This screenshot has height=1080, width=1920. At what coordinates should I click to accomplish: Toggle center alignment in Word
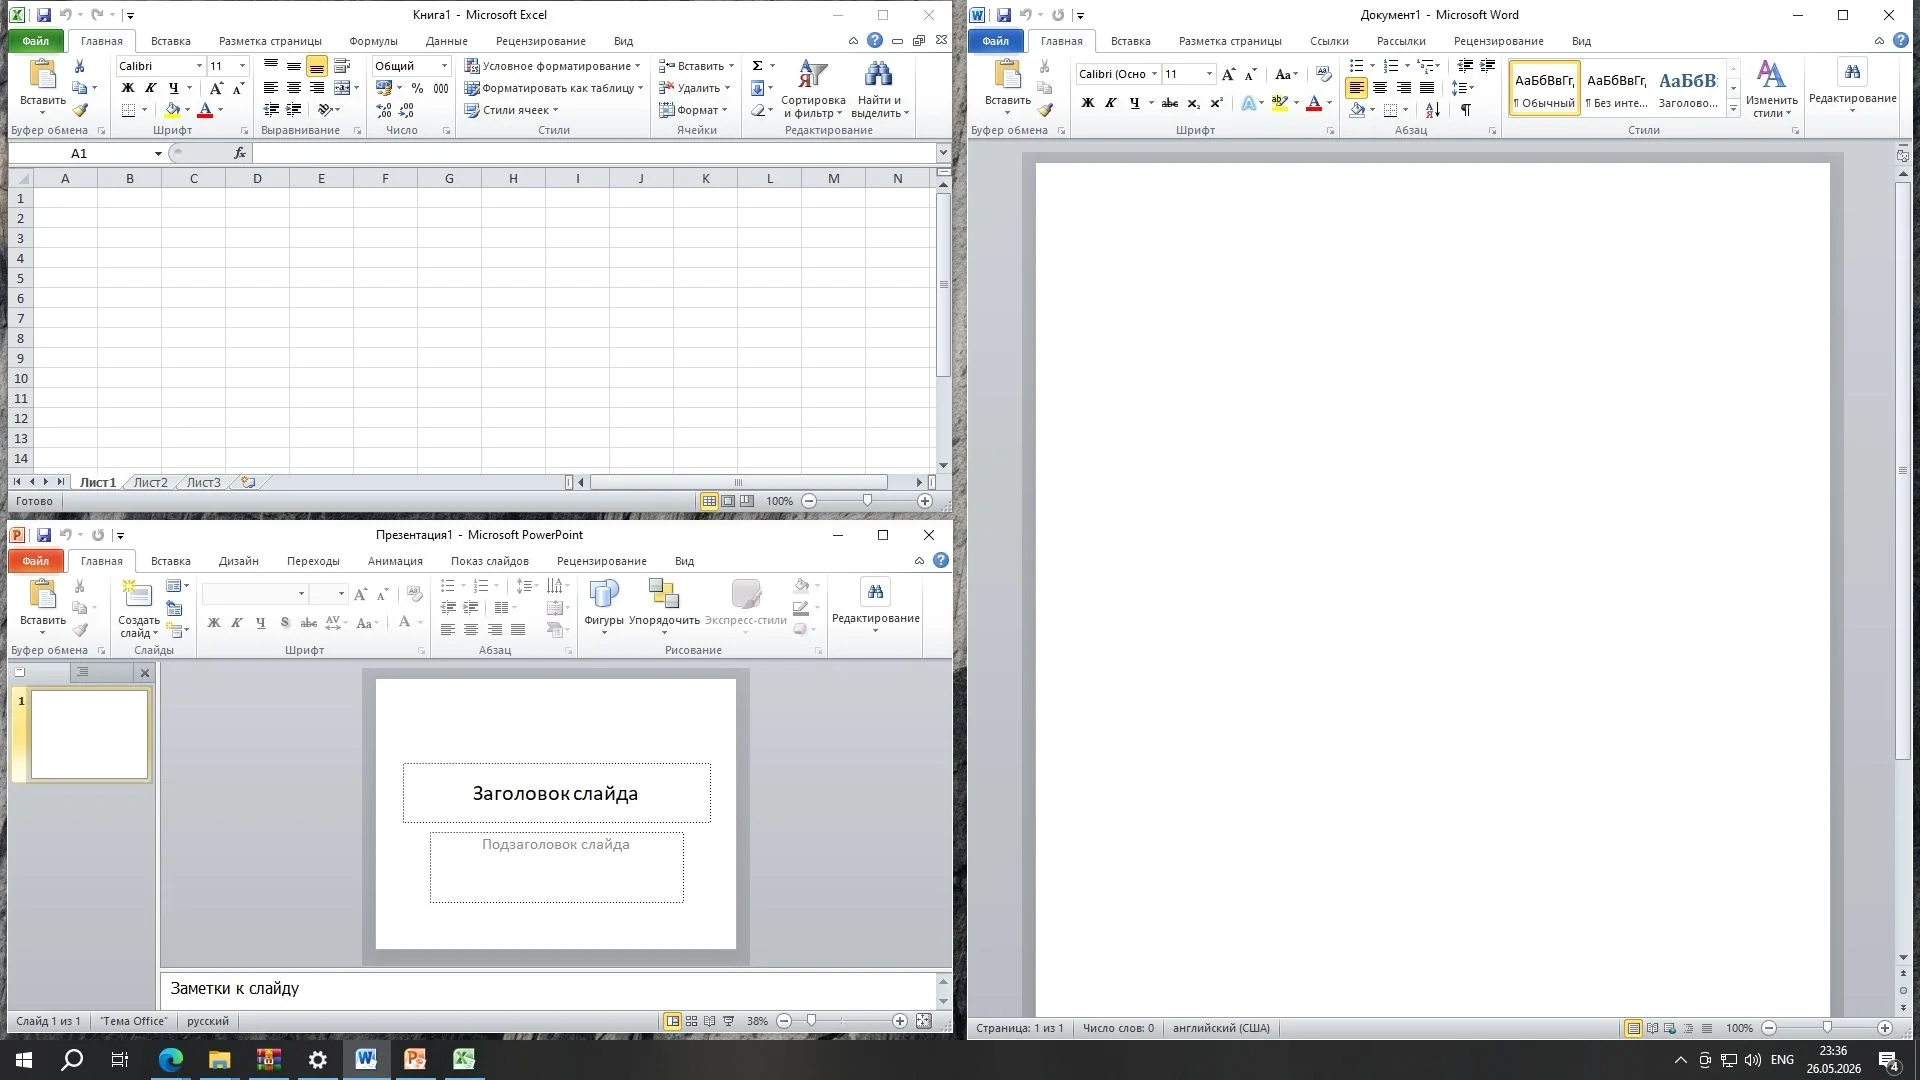point(1380,88)
